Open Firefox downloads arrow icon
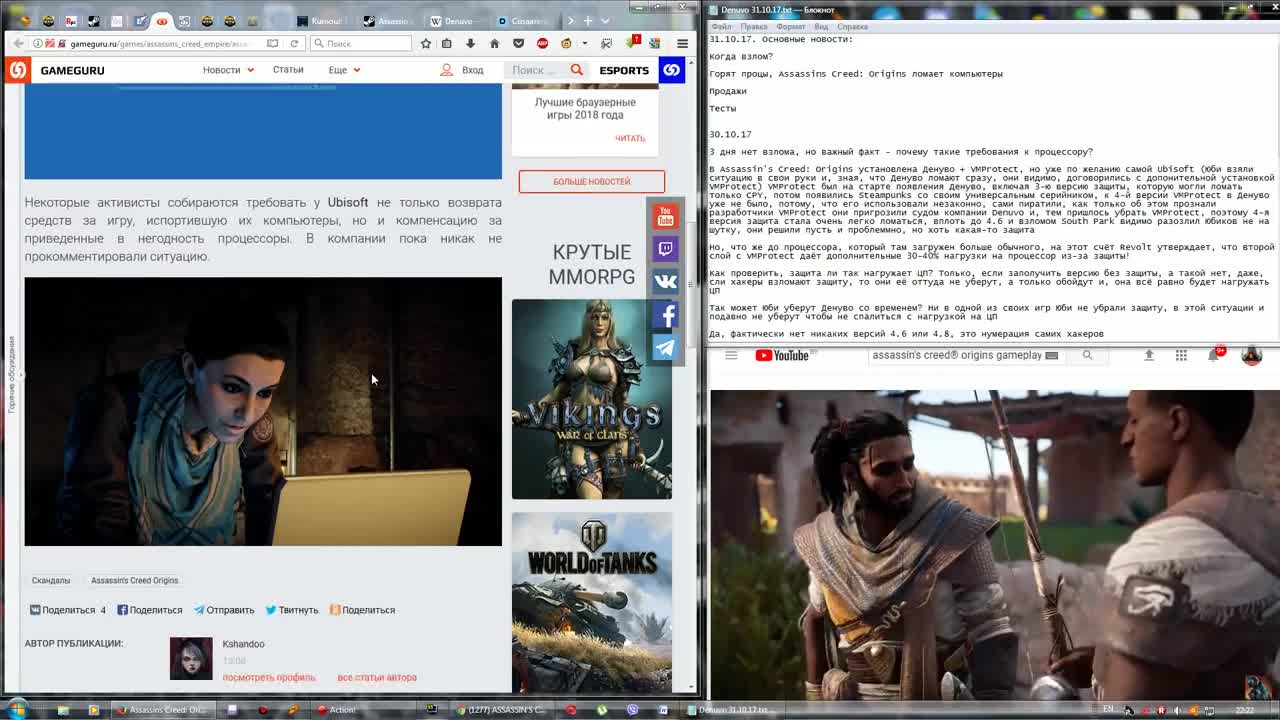 [470, 44]
